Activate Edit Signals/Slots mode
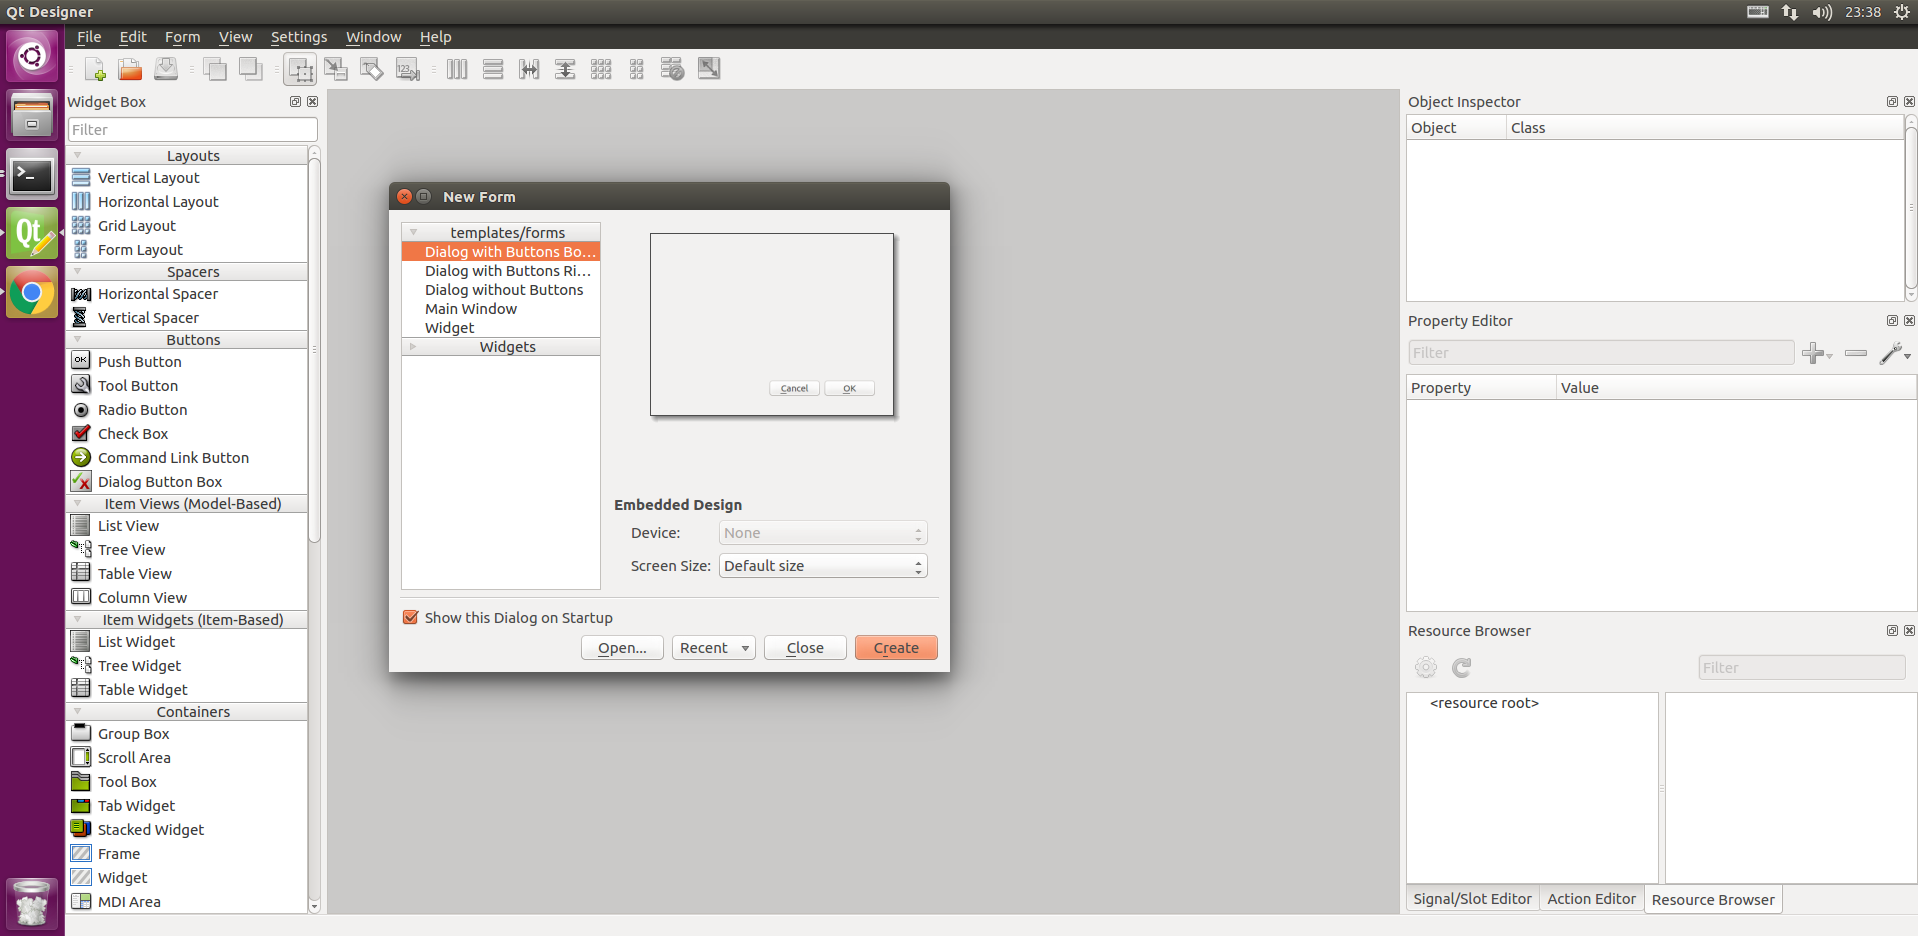The width and height of the screenshot is (1918, 936). coord(336,69)
